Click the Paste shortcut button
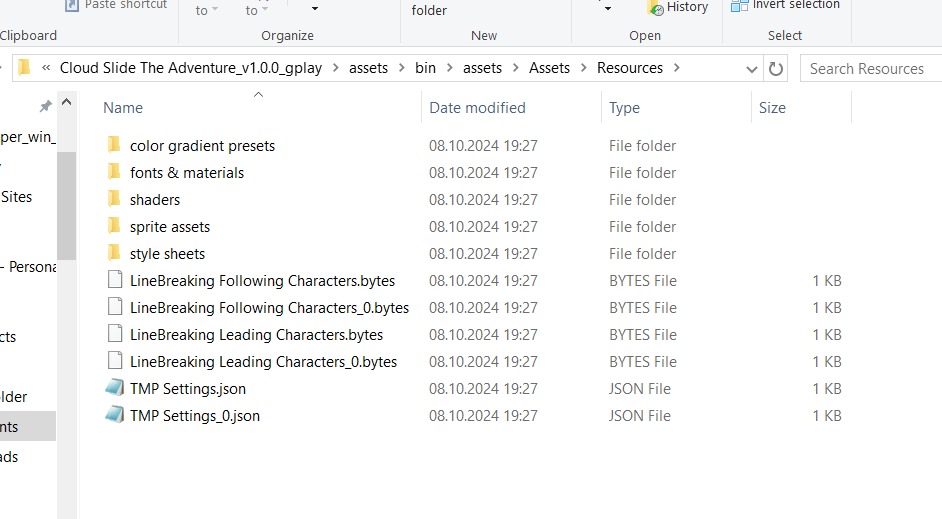 pyautogui.click(x=116, y=5)
